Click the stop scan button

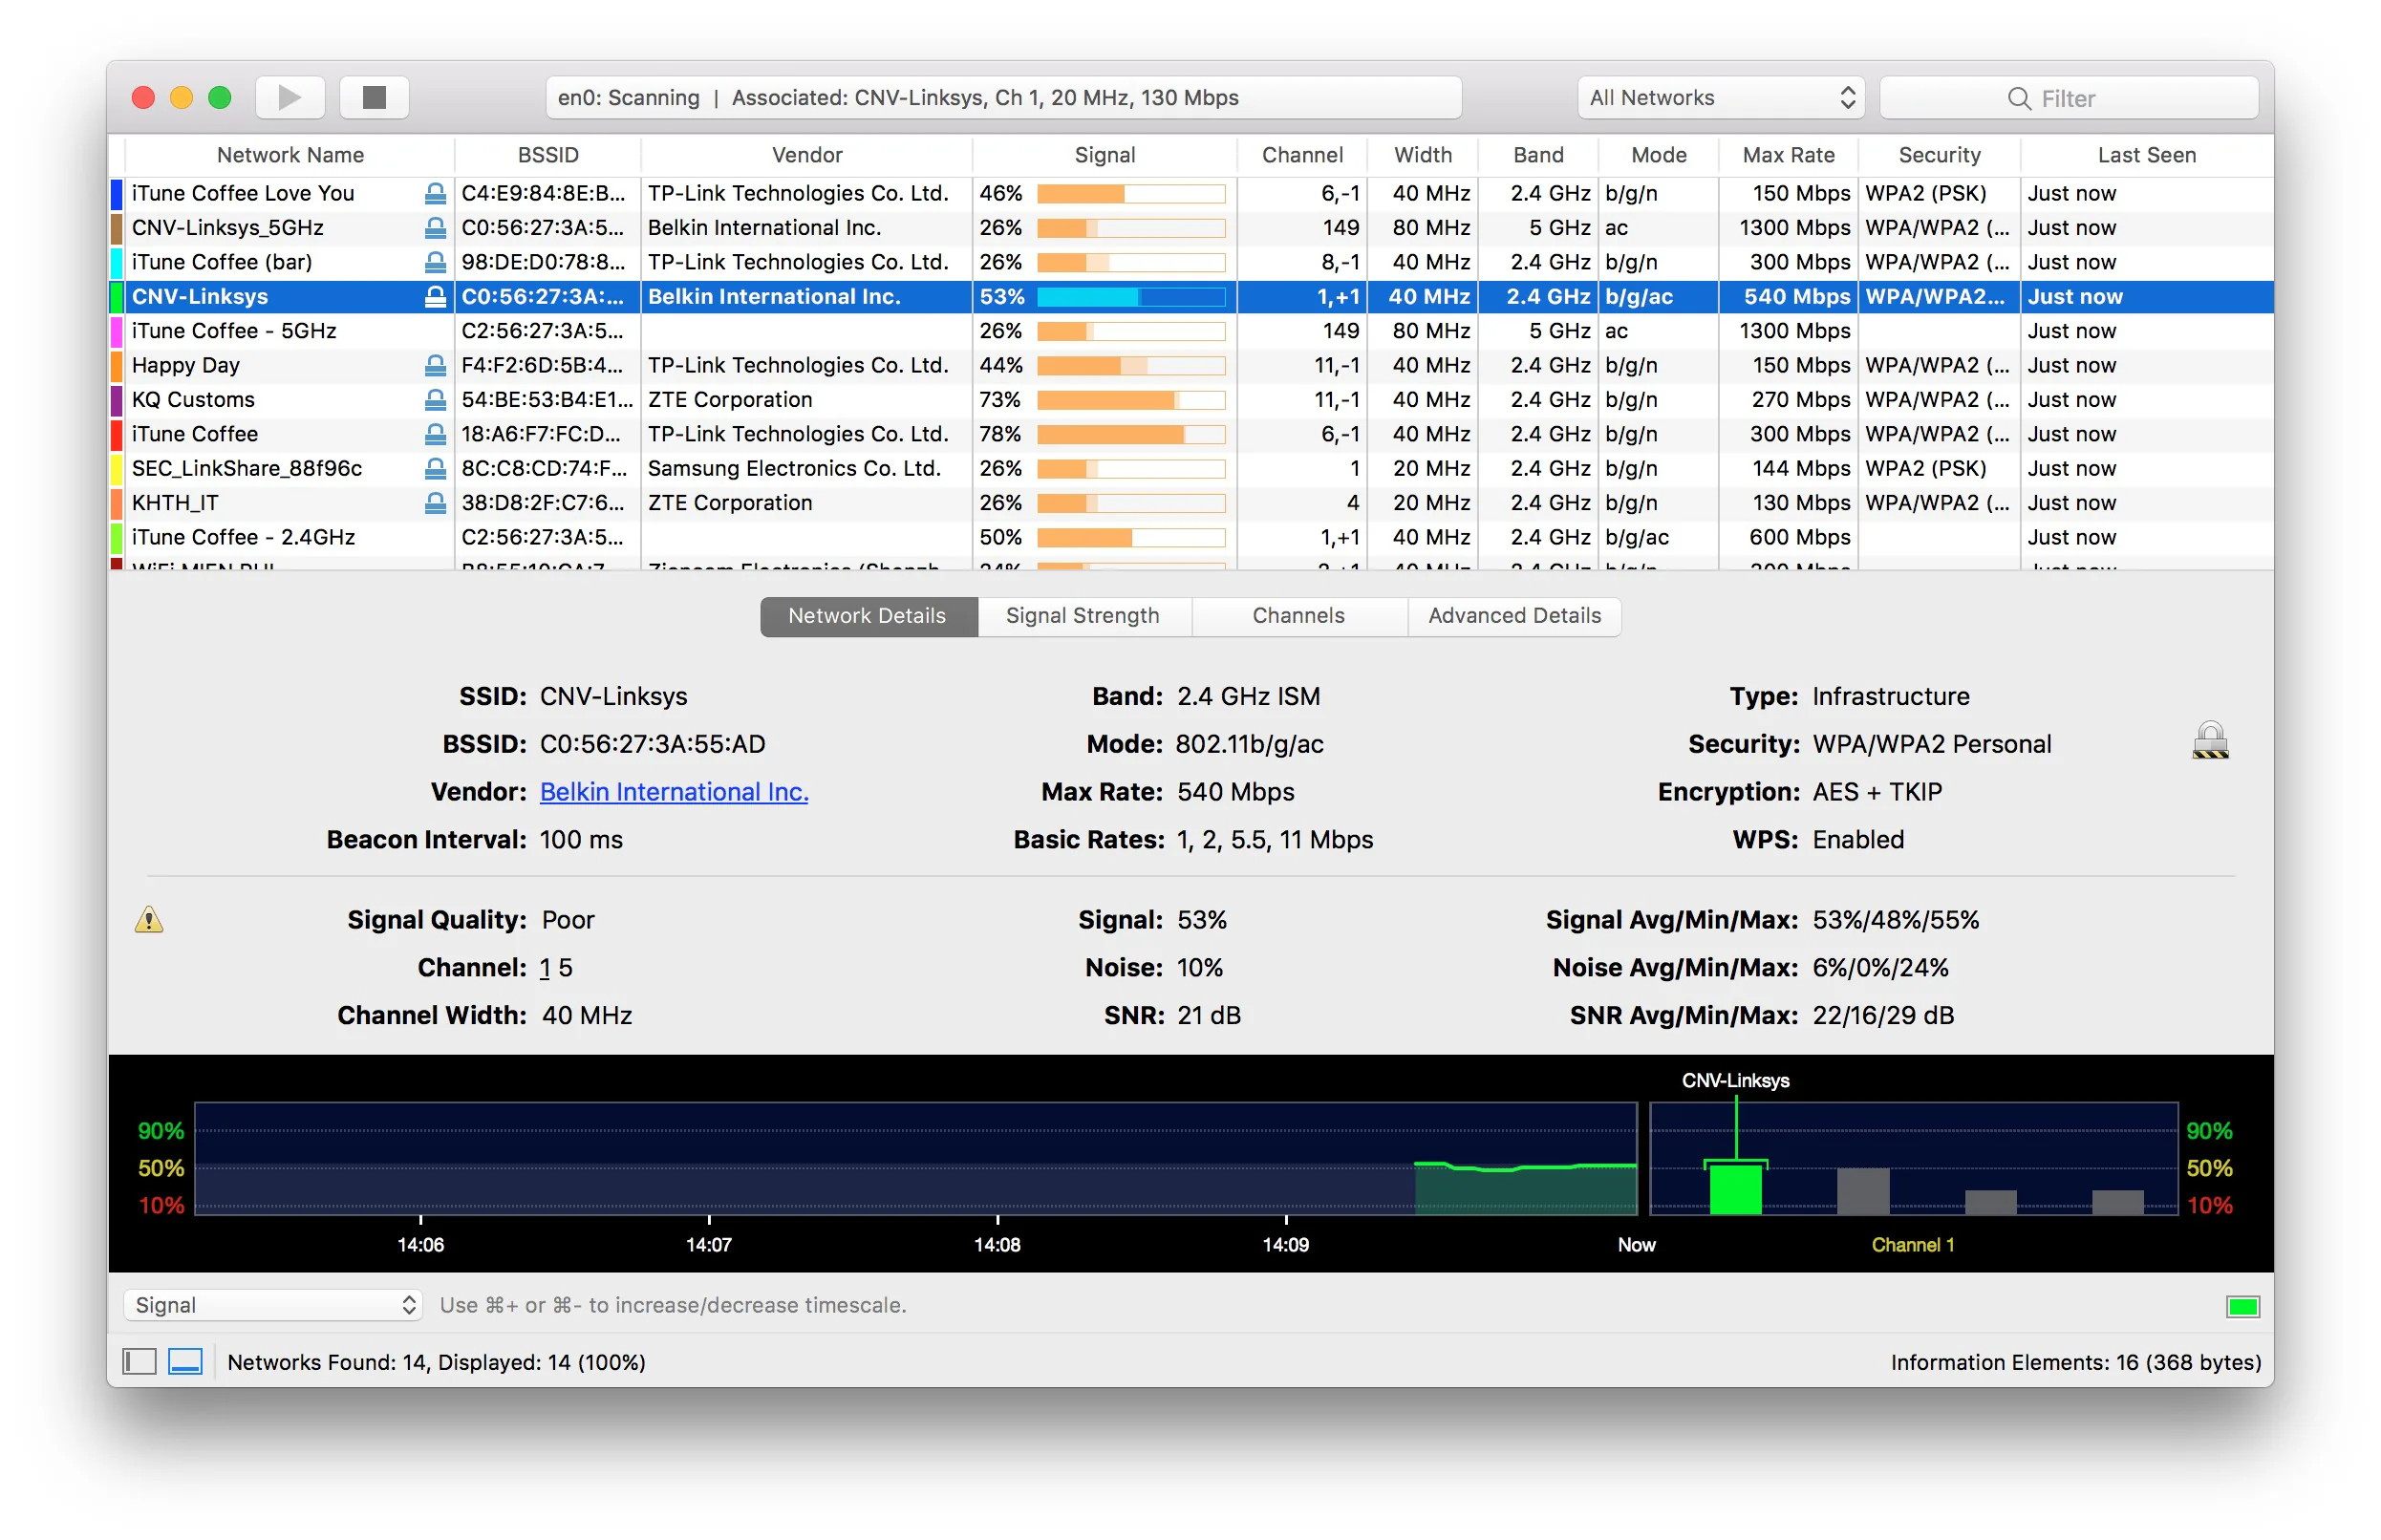(374, 97)
